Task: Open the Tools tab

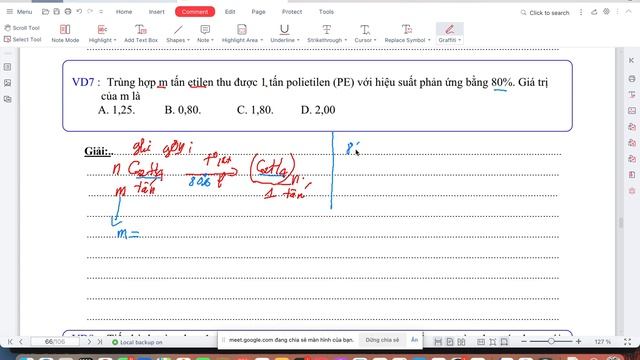Action: coord(326,12)
